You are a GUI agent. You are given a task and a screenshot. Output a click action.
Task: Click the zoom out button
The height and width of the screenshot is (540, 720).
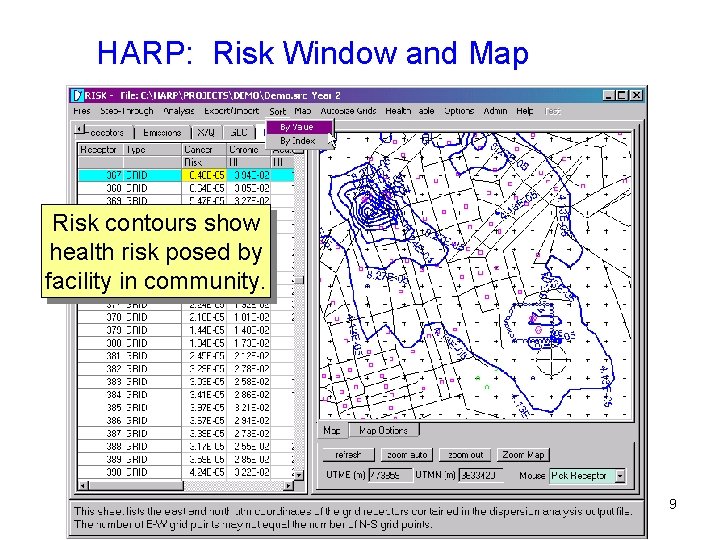pyautogui.click(x=465, y=455)
